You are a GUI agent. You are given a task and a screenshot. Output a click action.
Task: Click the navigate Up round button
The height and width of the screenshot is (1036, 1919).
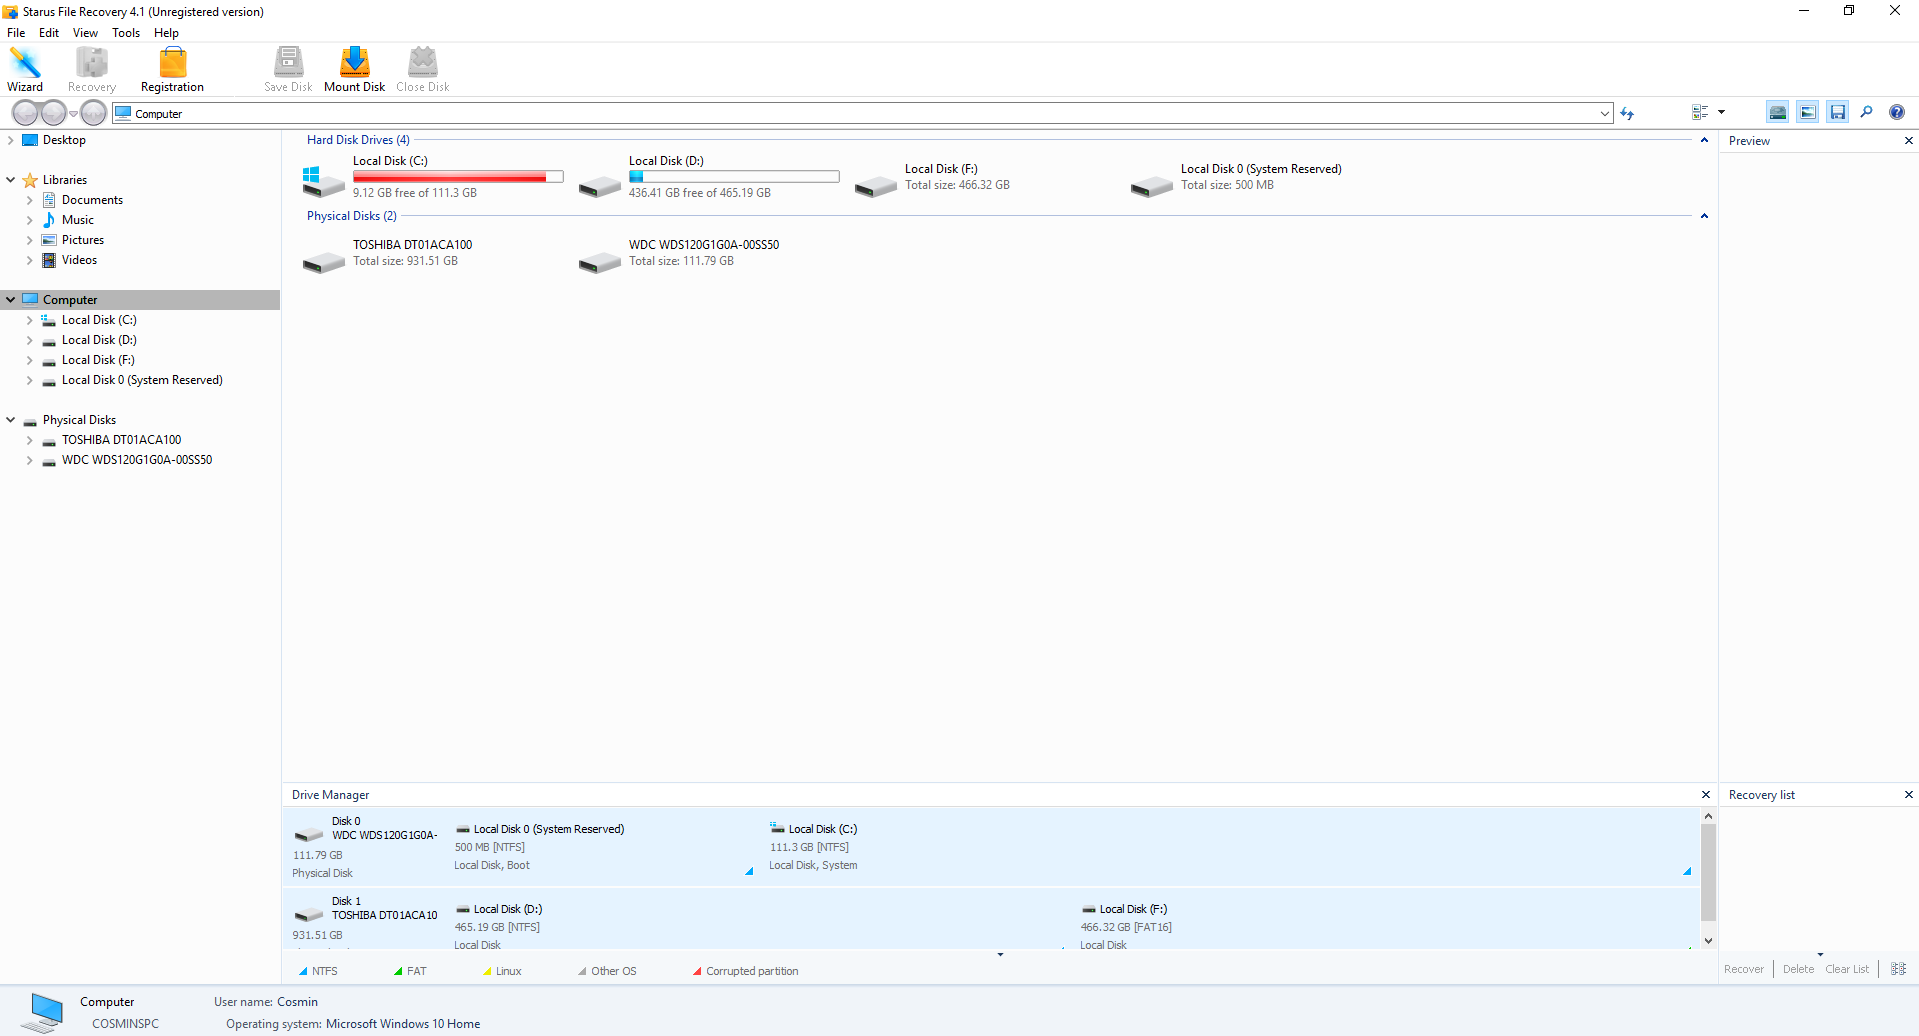click(x=94, y=113)
